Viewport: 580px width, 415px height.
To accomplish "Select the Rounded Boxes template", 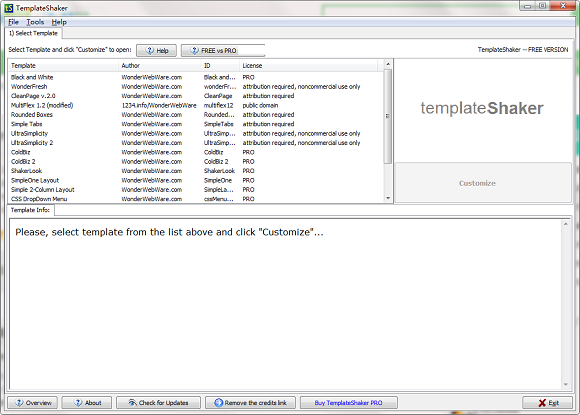I will click(x=196, y=115).
